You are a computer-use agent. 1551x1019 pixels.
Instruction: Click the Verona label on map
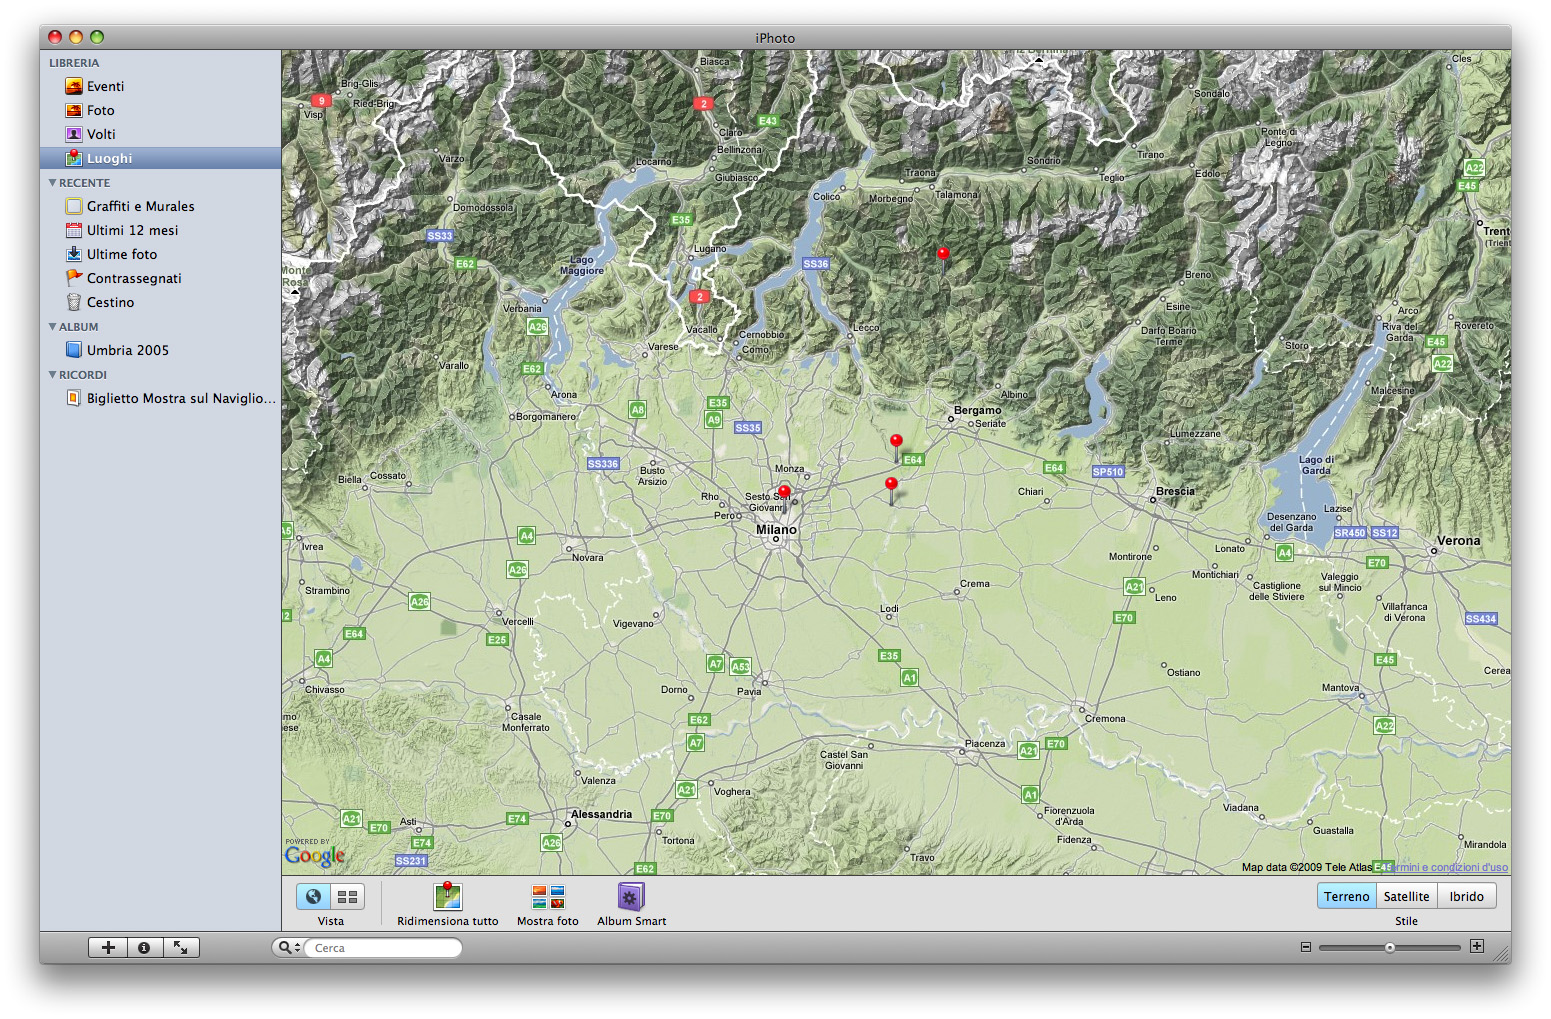click(1458, 541)
